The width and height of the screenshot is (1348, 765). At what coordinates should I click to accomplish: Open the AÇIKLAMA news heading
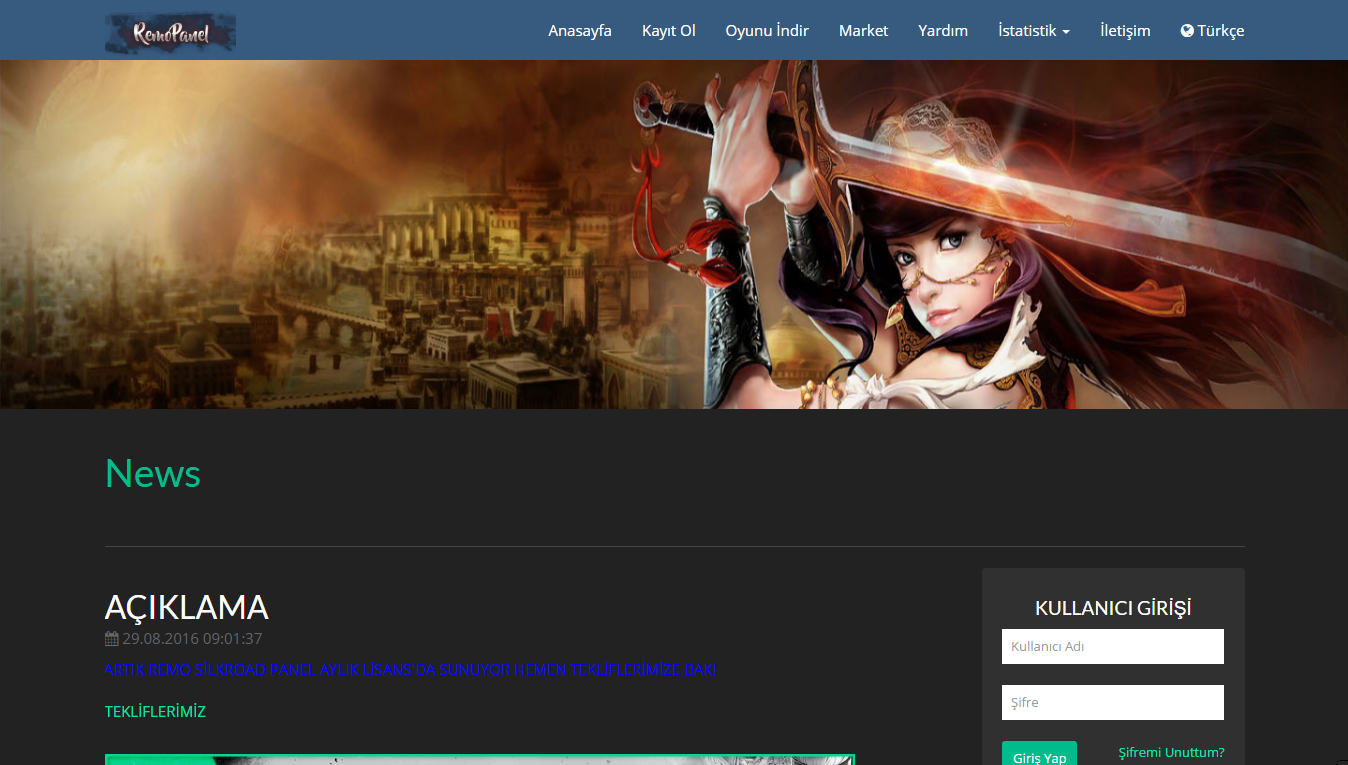point(187,607)
